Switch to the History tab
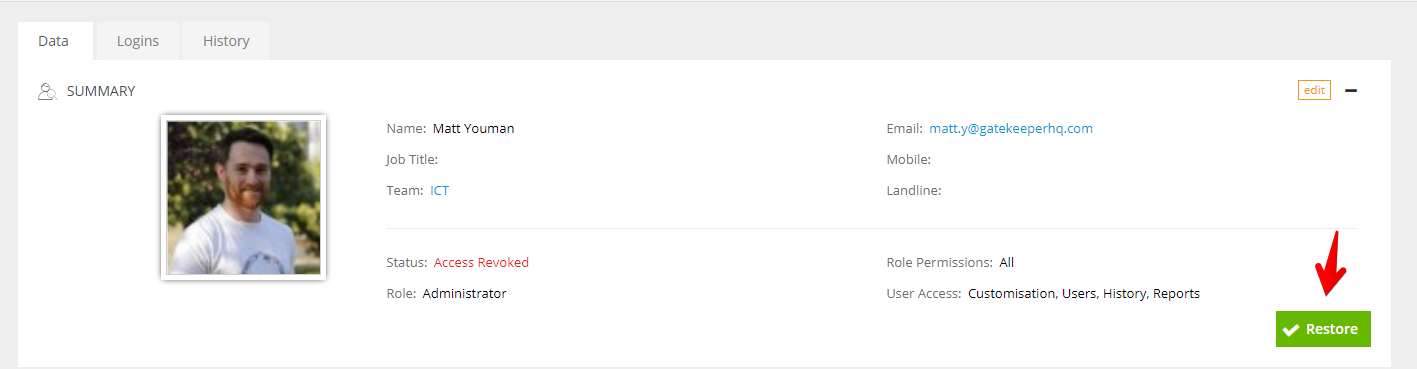The image size is (1417, 369). tap(226, 41)
